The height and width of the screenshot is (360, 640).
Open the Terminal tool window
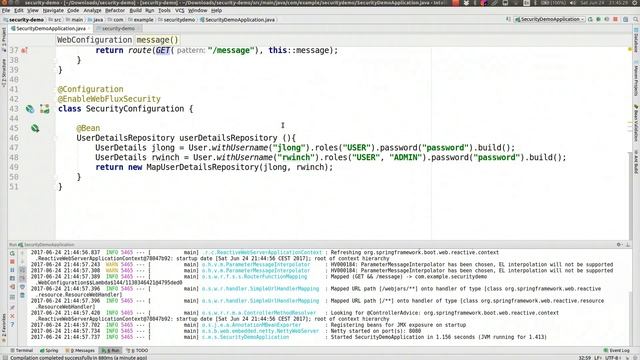(22, 351)
